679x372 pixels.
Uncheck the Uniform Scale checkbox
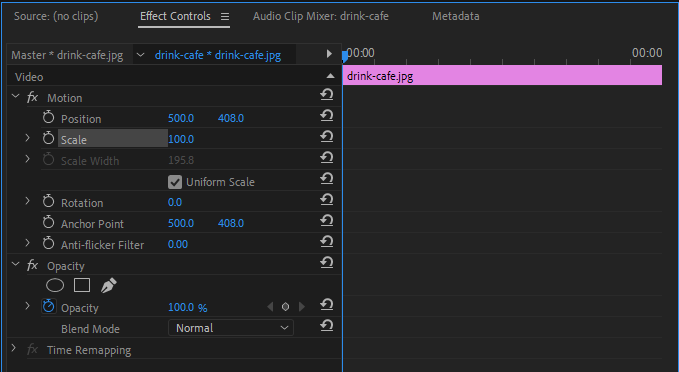(x=175, y=182)
